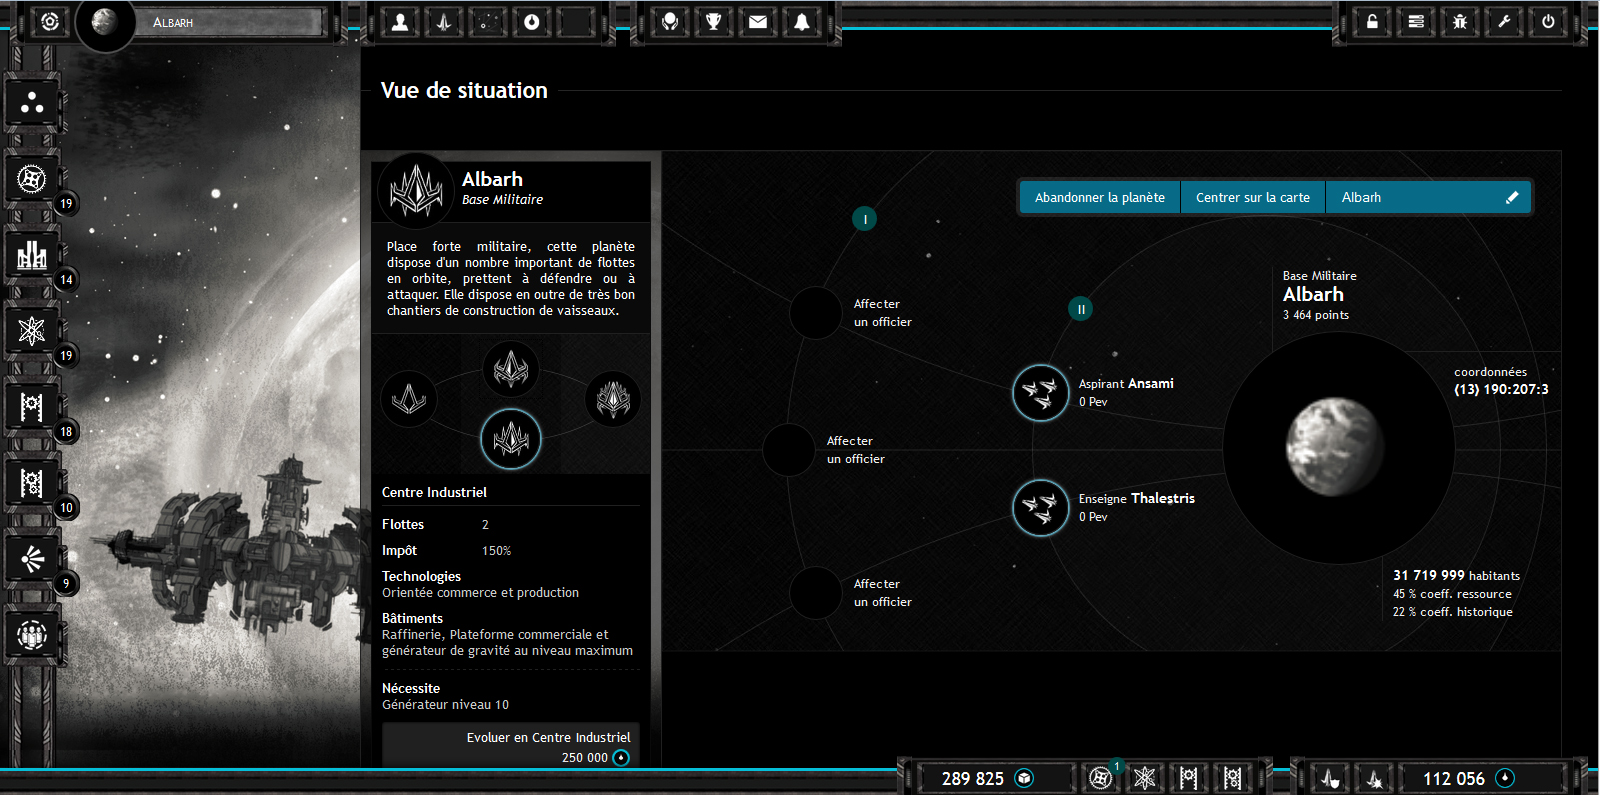Click the orbit line marker II
1600x795 pixels.
[1081, 309]
